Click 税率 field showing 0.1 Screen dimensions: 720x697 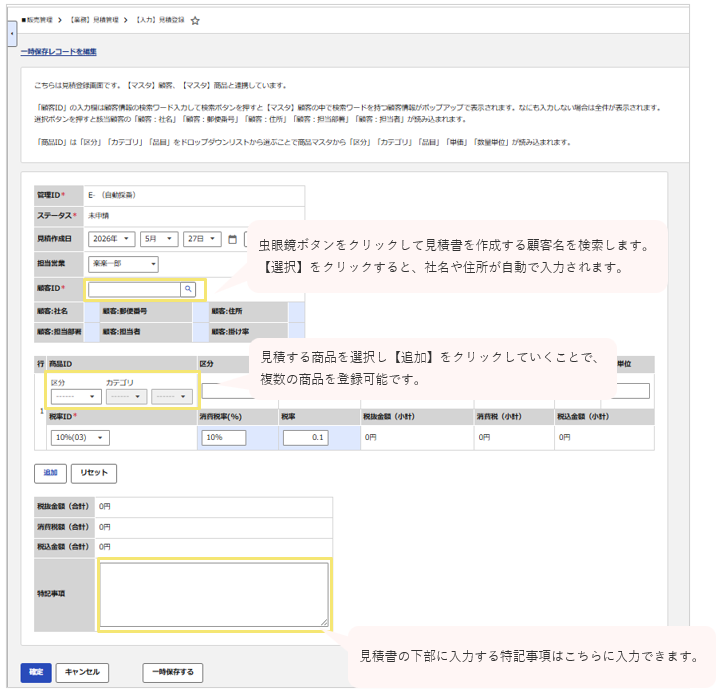point(305,438)
